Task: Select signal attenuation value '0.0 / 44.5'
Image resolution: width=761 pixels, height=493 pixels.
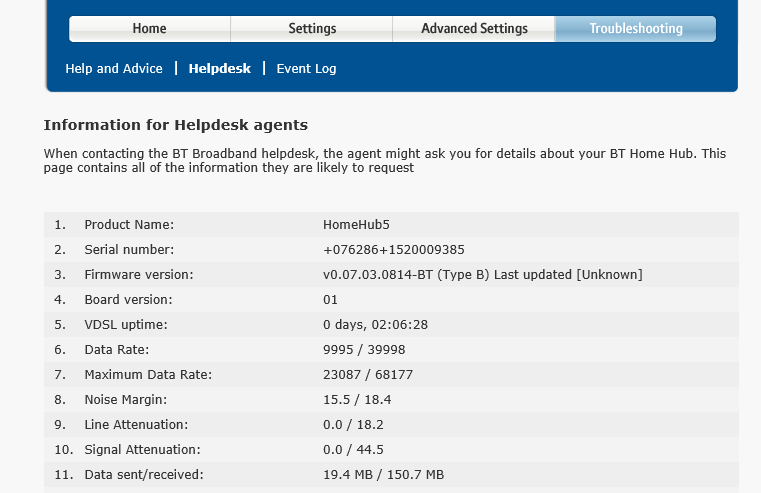Action: (x=353, y=449)
